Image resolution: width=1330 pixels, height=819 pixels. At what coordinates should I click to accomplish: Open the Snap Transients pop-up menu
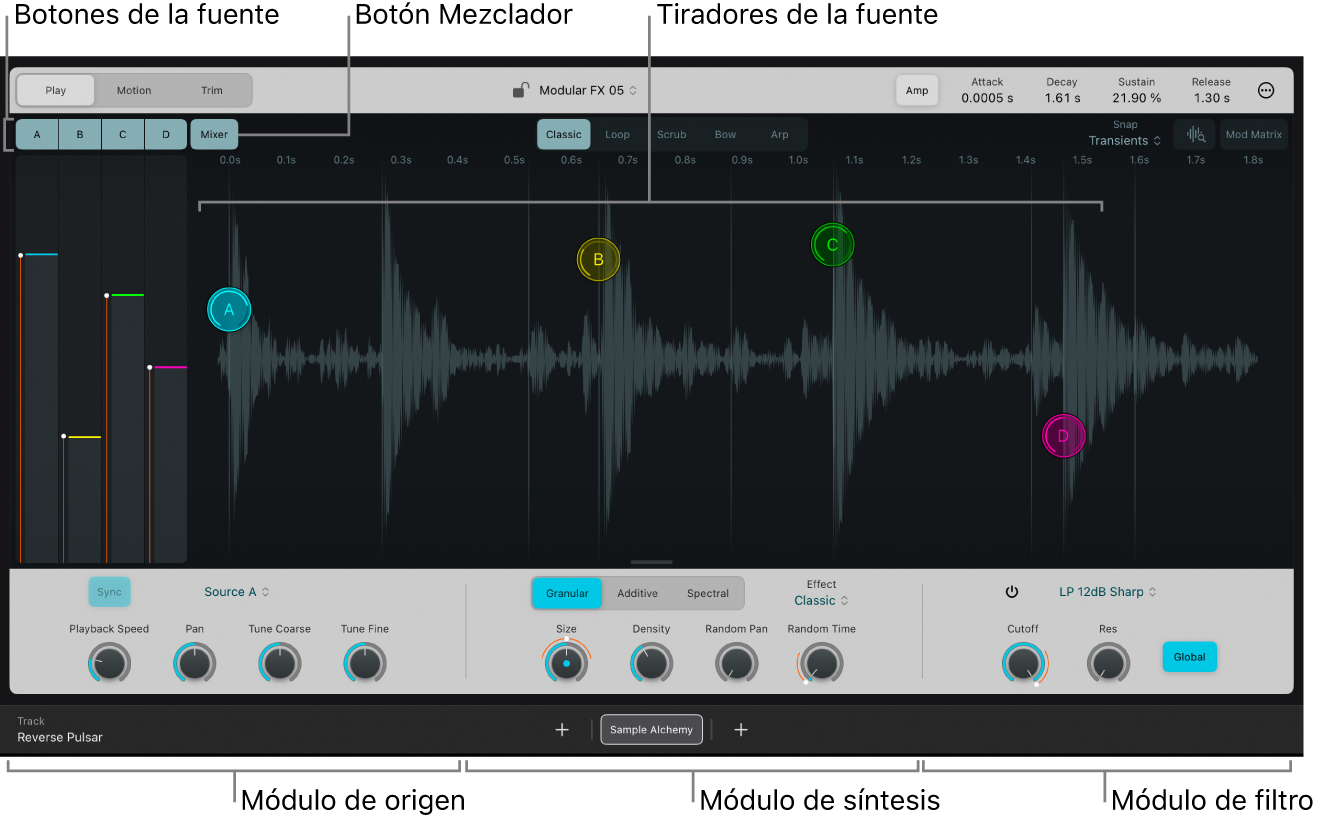click(1125, 141)
